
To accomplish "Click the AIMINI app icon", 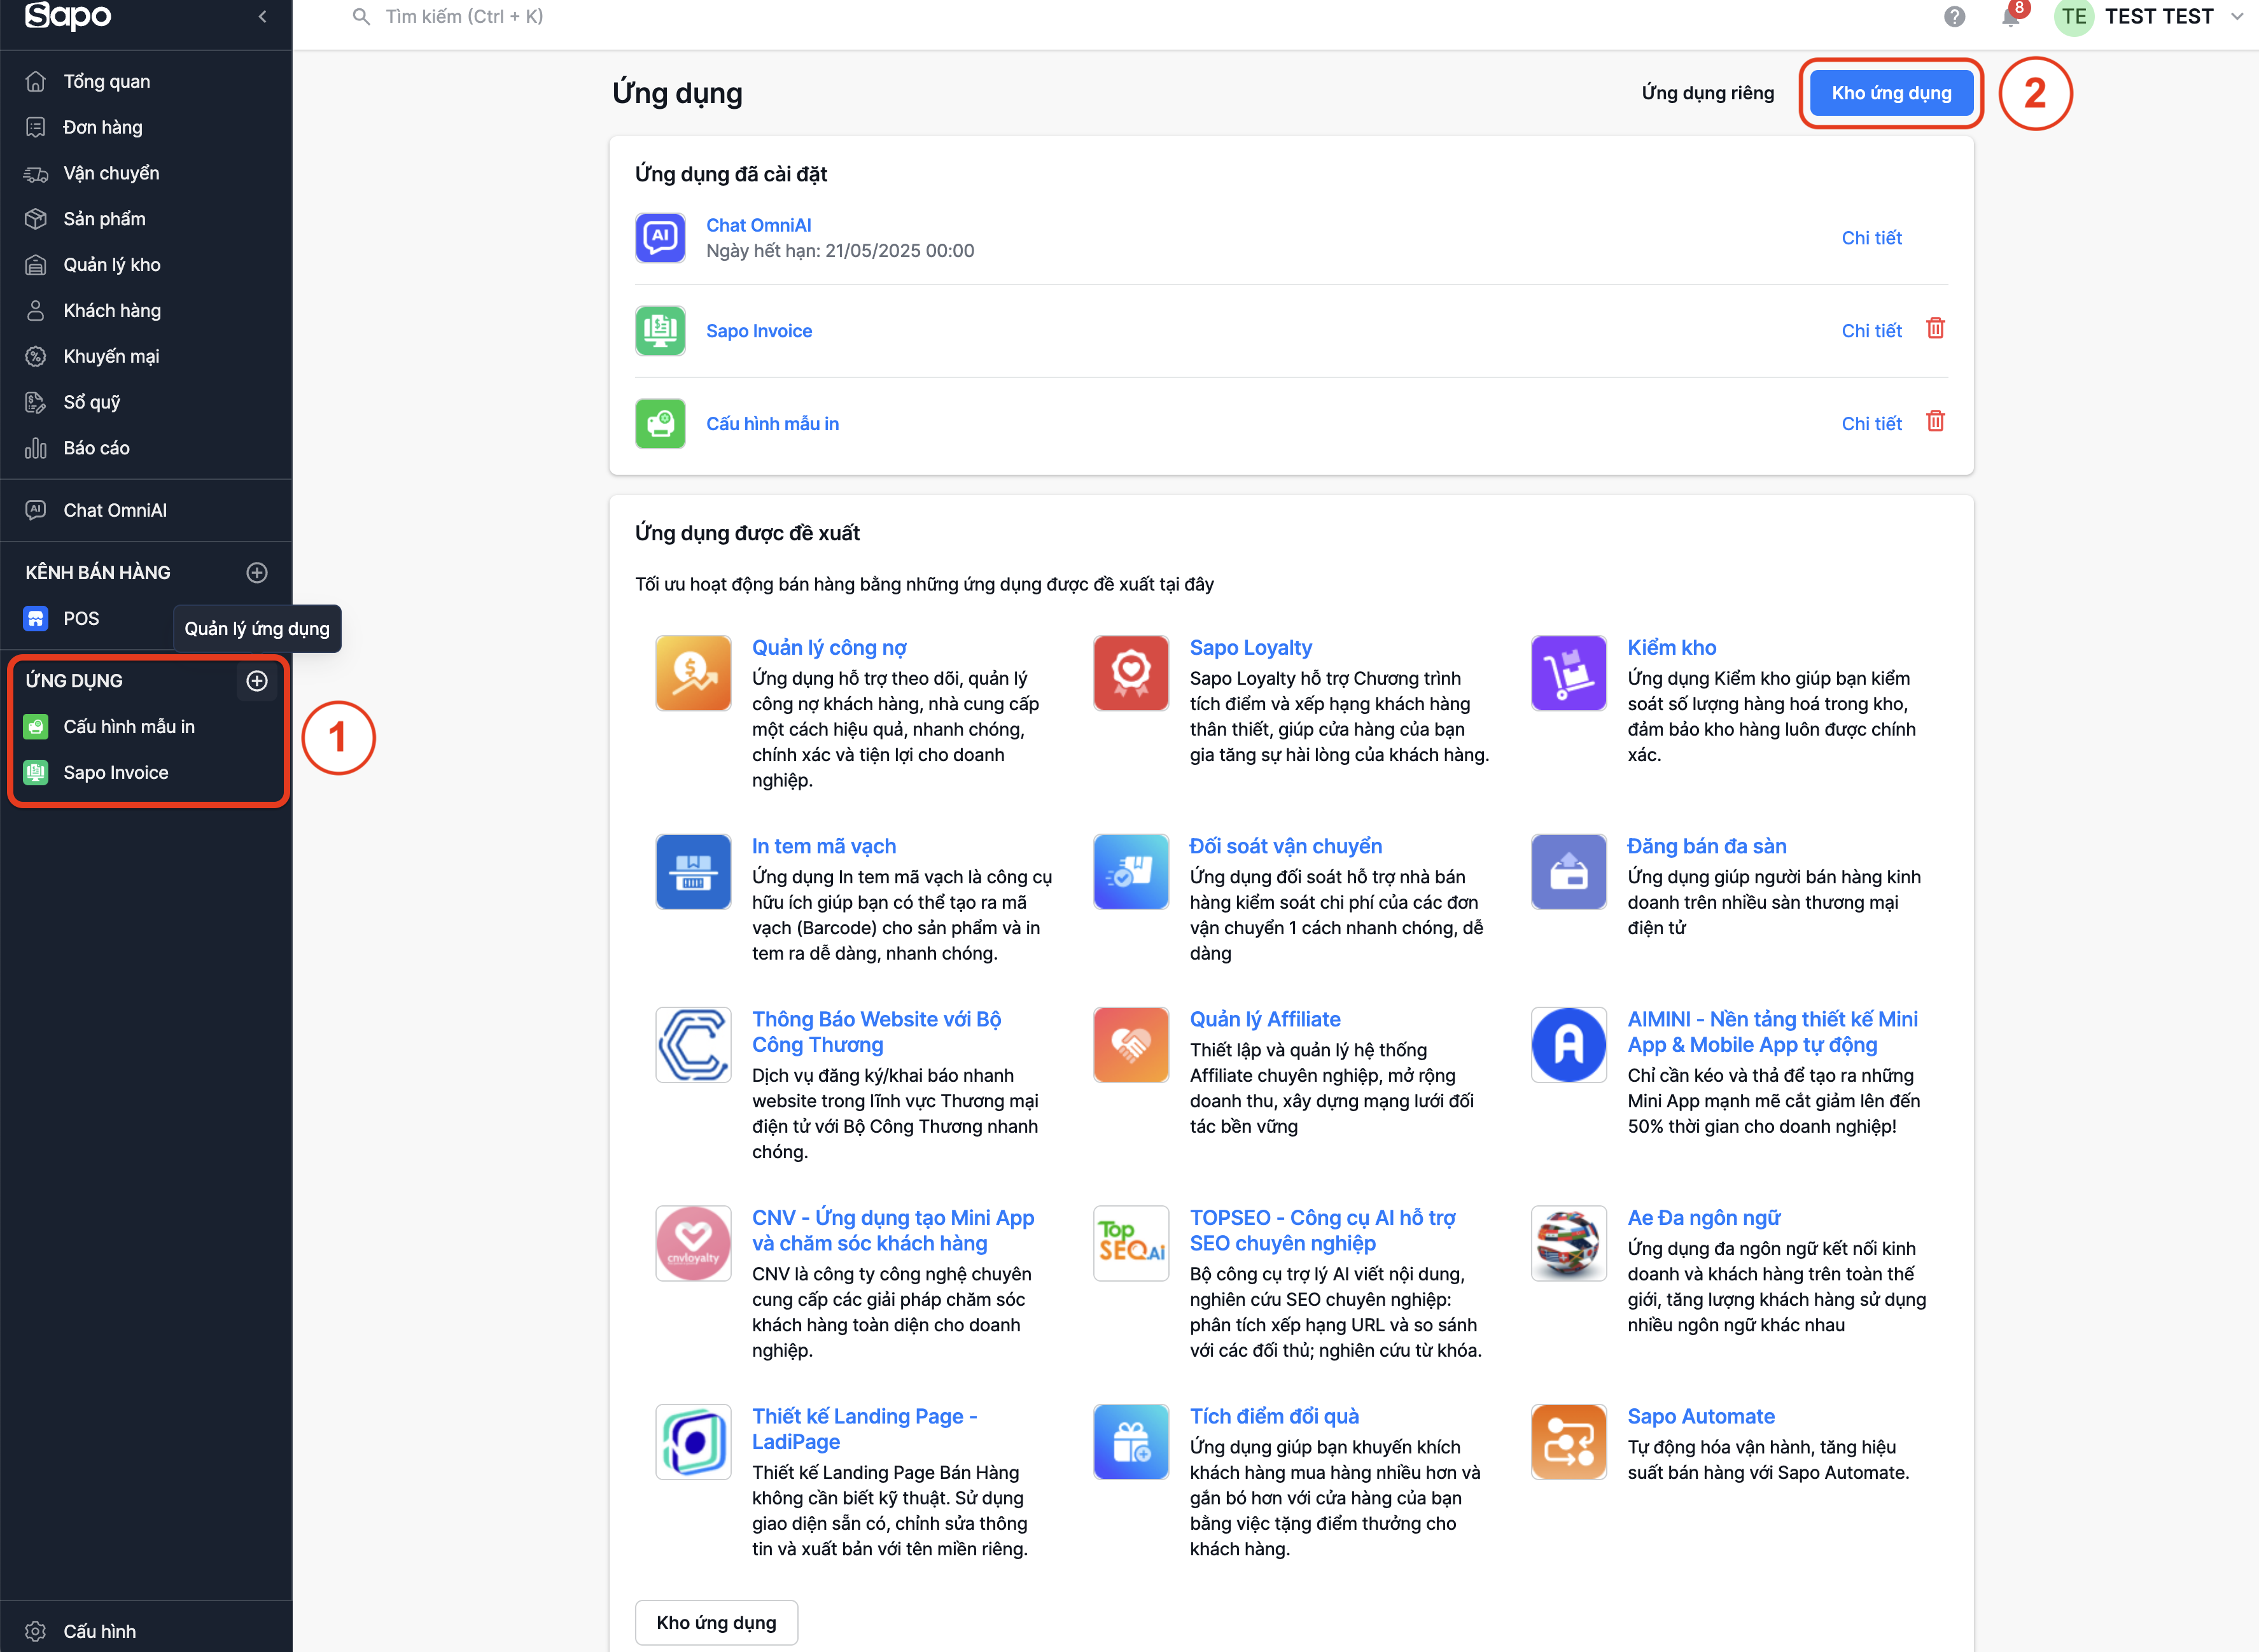I will click(1569, 1045).
